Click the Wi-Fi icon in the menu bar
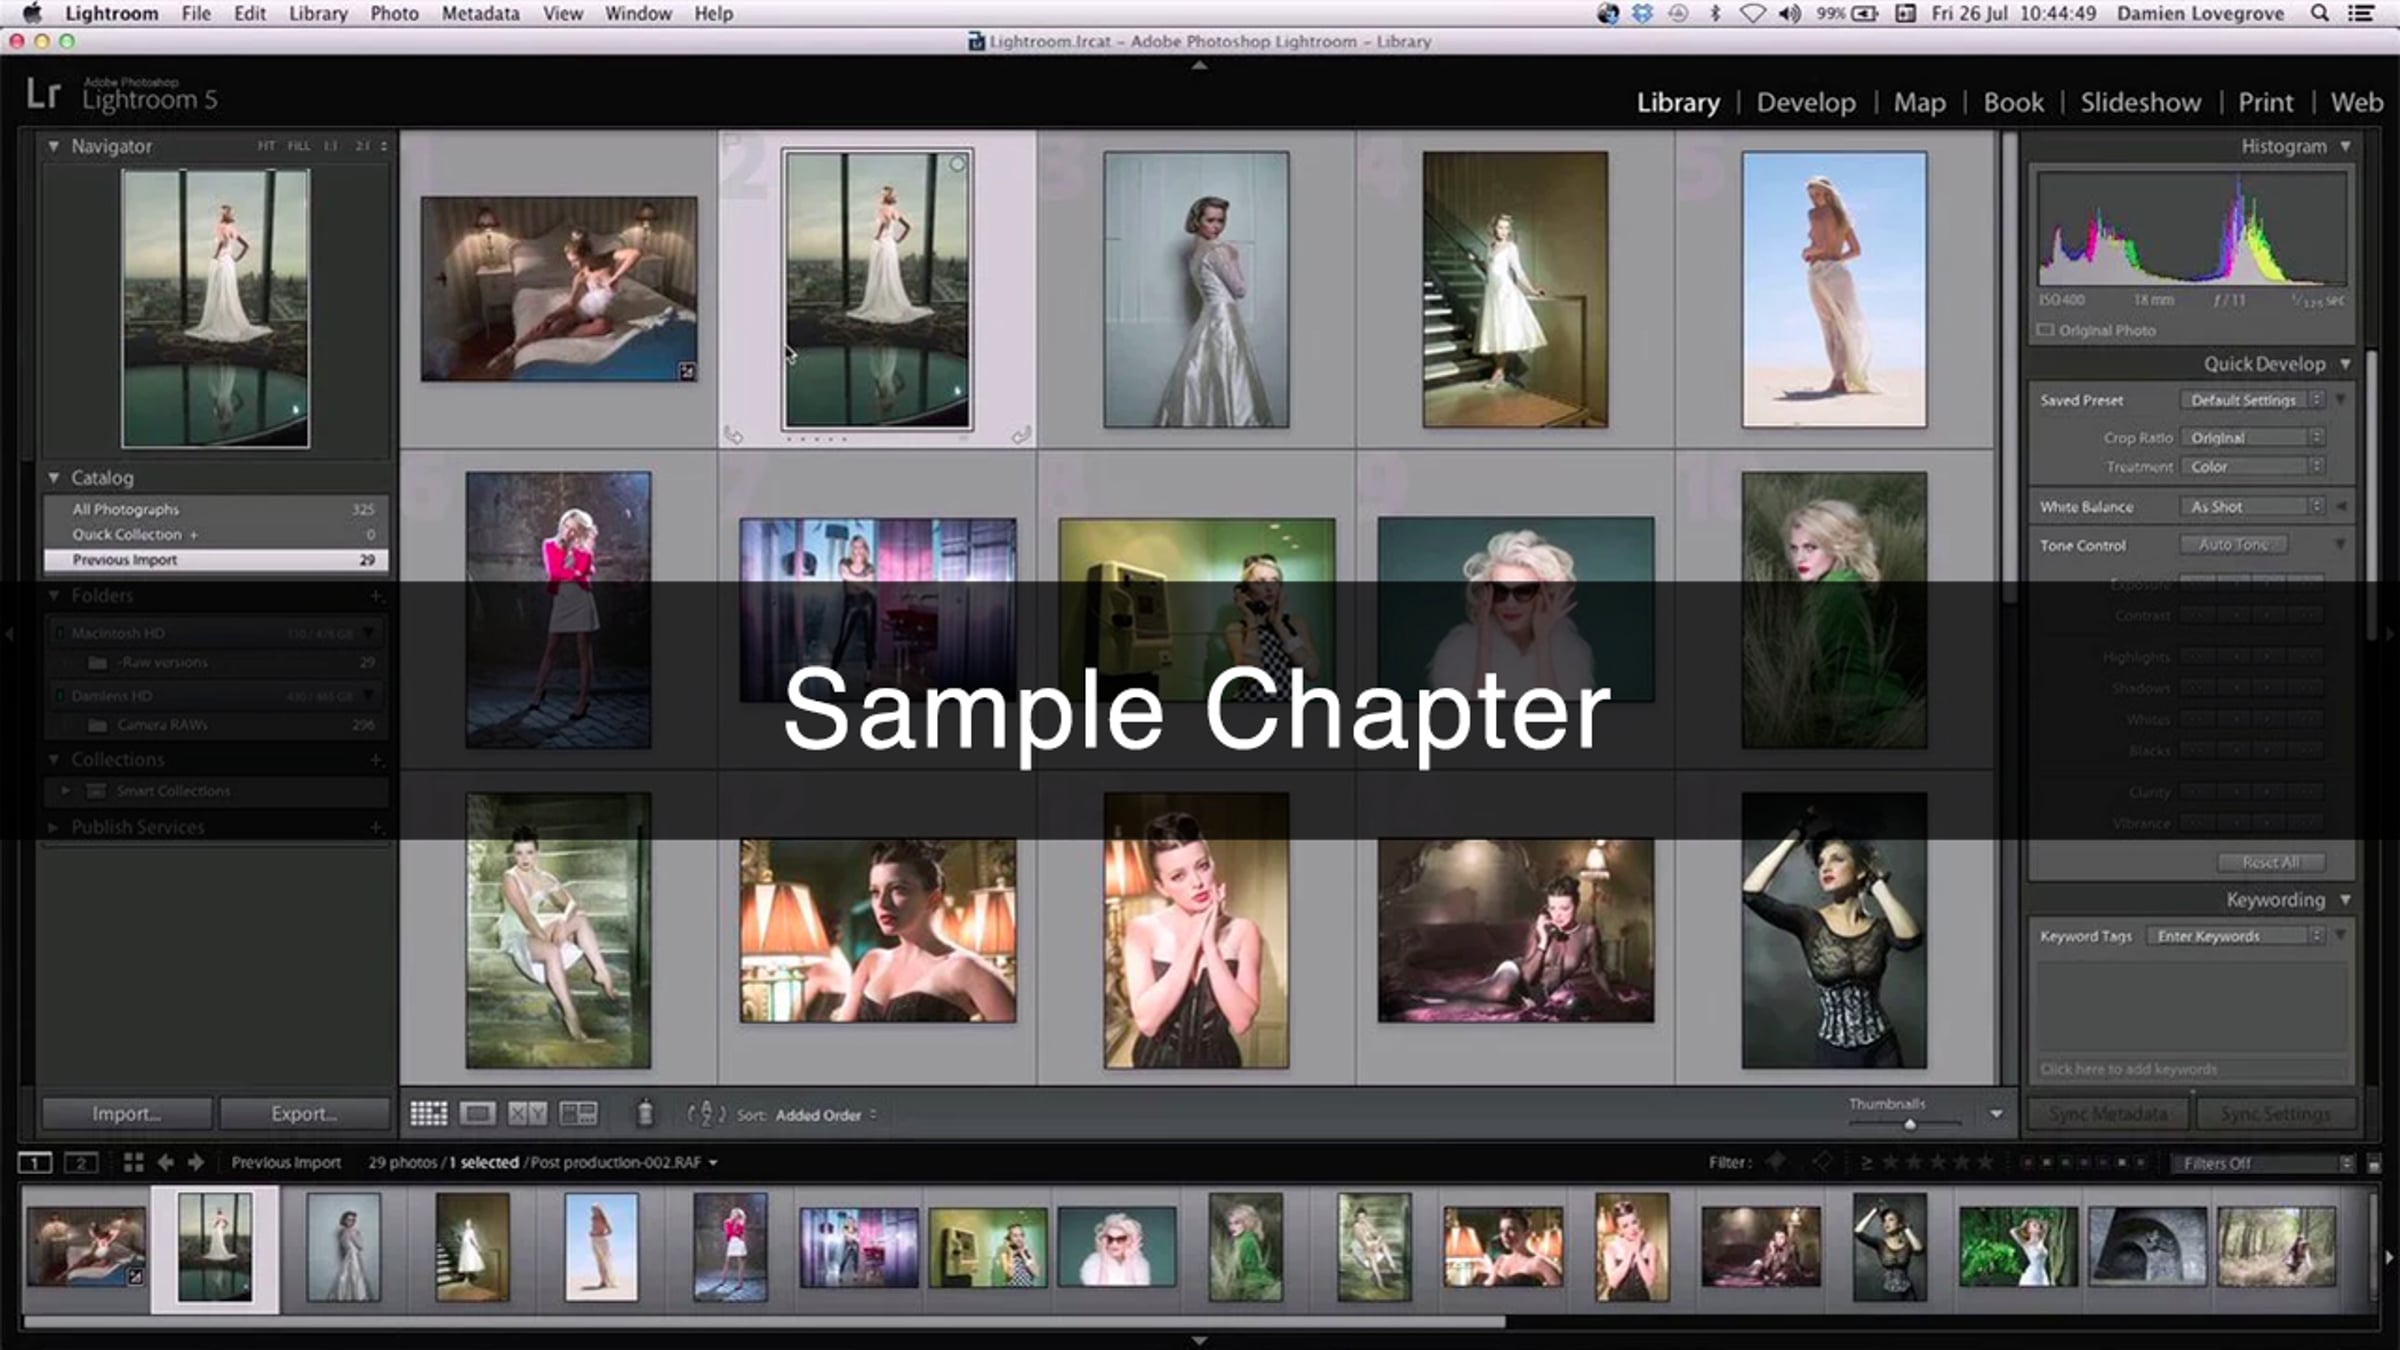 [1753, 14]
